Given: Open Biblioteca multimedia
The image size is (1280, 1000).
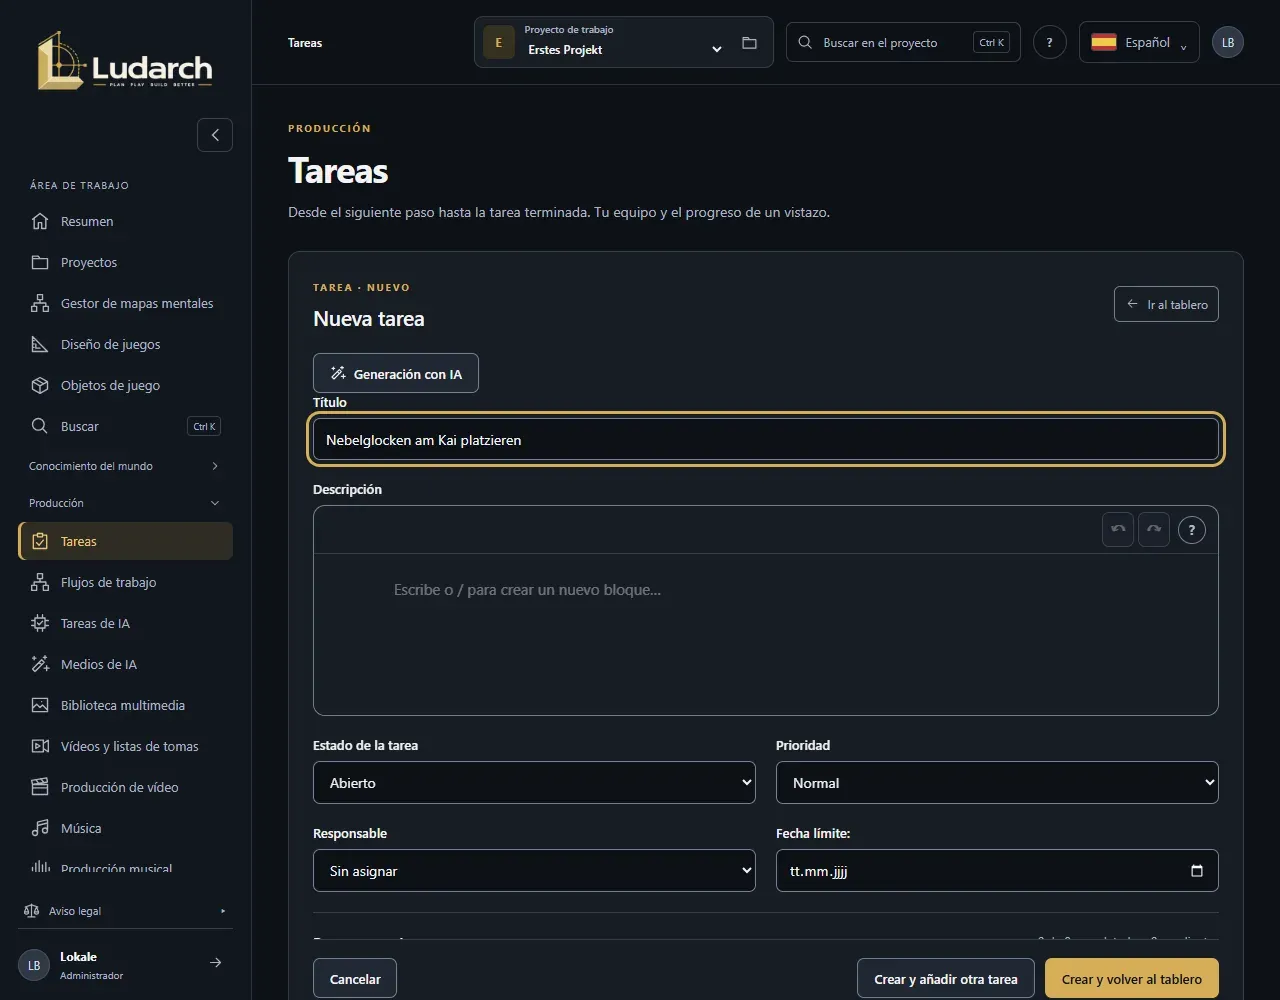Looking at the screenshot, I should (x=125, y=705).
